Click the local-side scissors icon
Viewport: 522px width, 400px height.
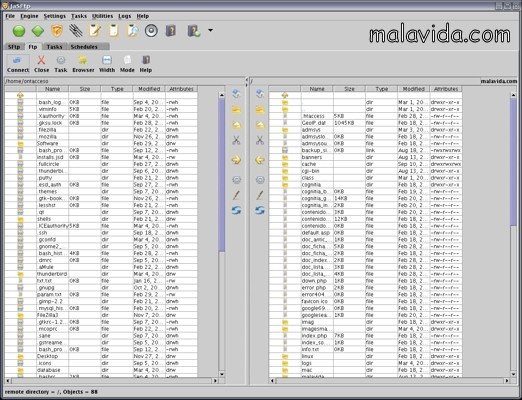tap(236, 140)
